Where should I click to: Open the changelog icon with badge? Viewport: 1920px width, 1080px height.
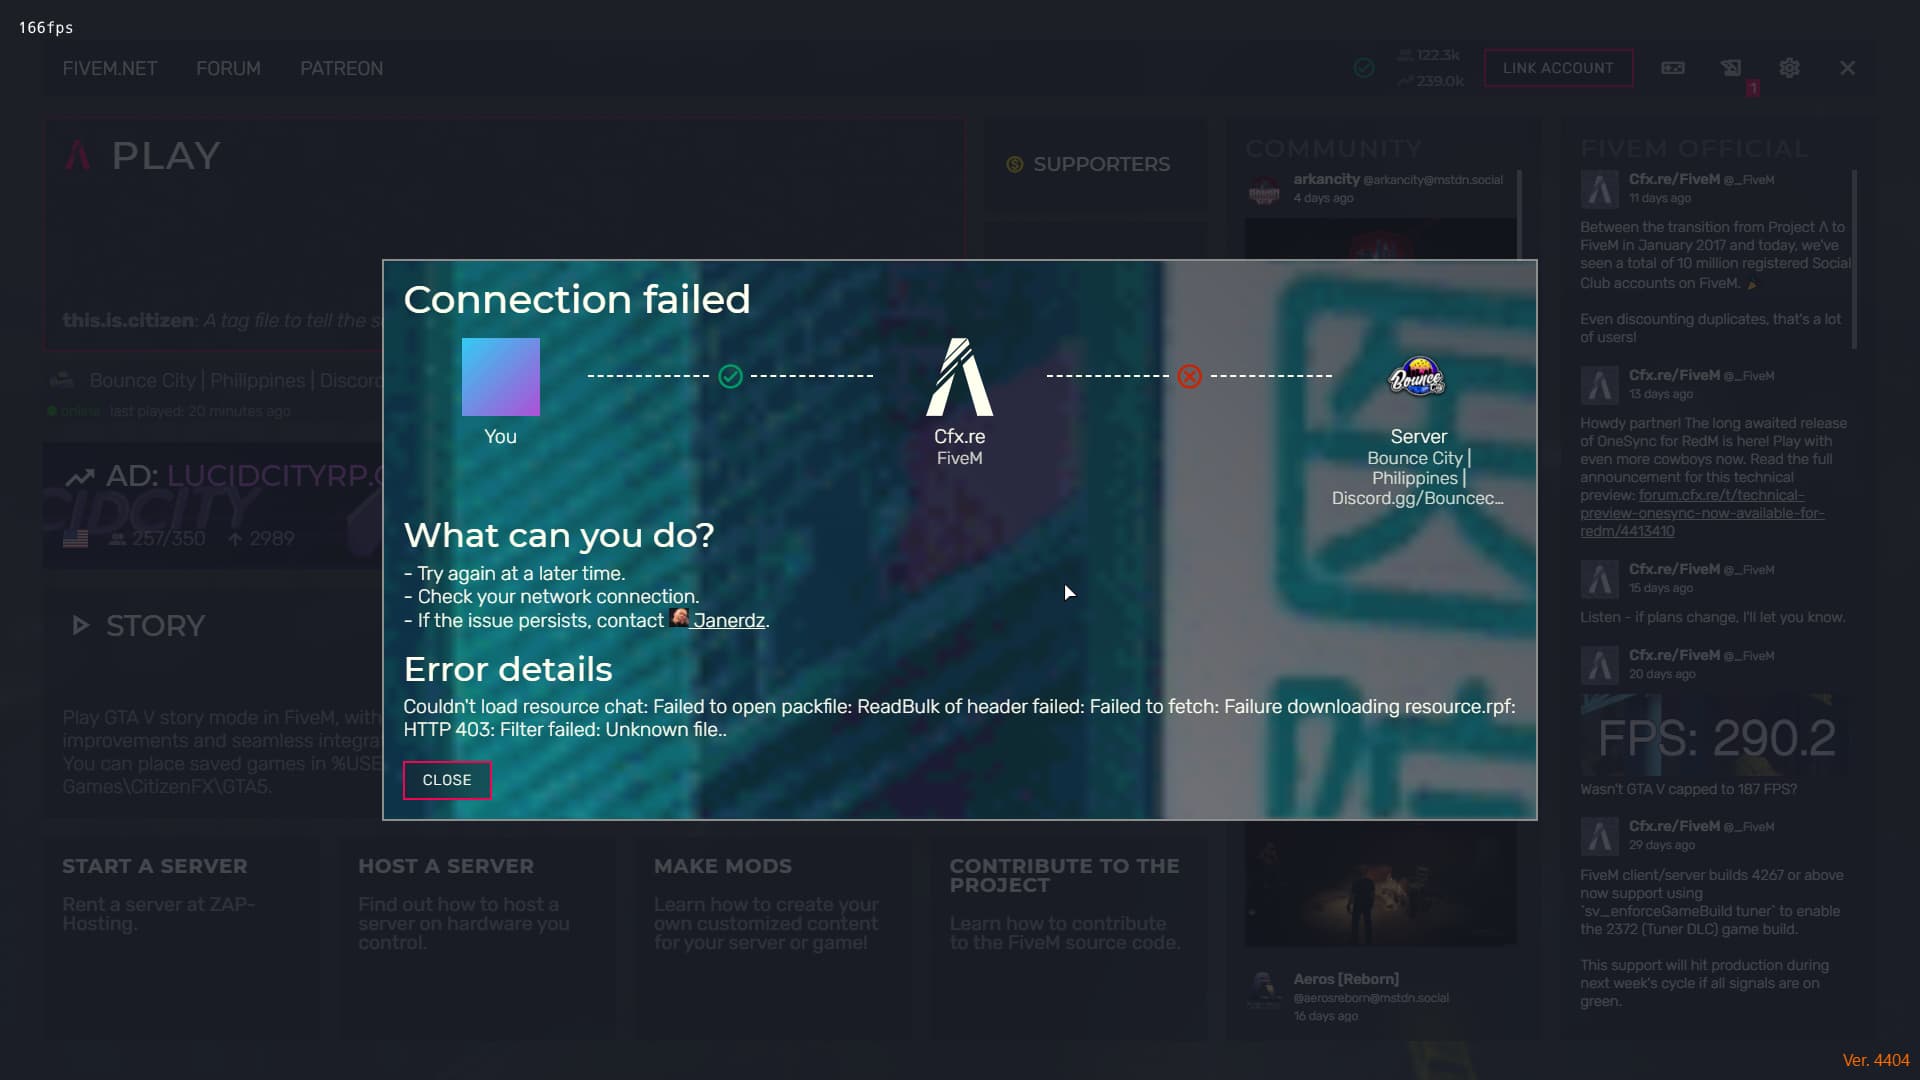[1732, 70]
